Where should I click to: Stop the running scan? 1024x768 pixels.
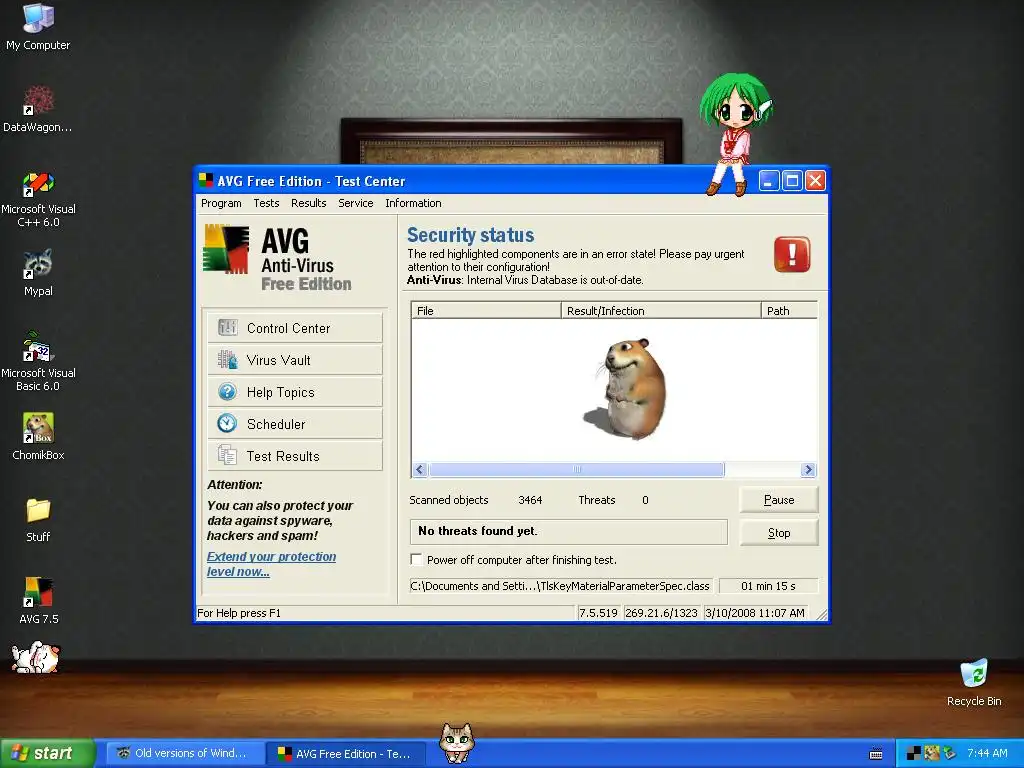click(x=778, y=533)
